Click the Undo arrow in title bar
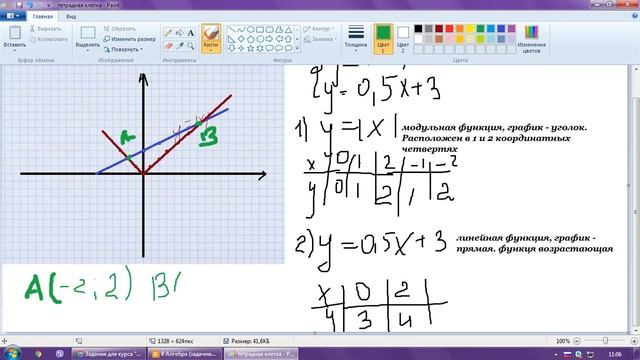Viewport: 640px width, 360px height. (x=29, y=5)
